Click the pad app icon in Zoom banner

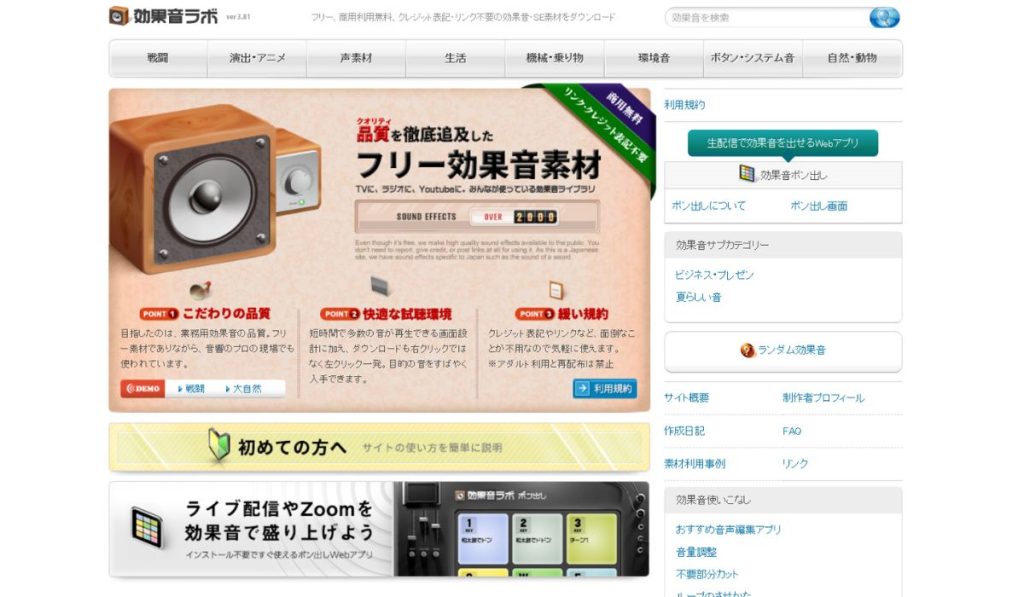(x=147, y=527)
